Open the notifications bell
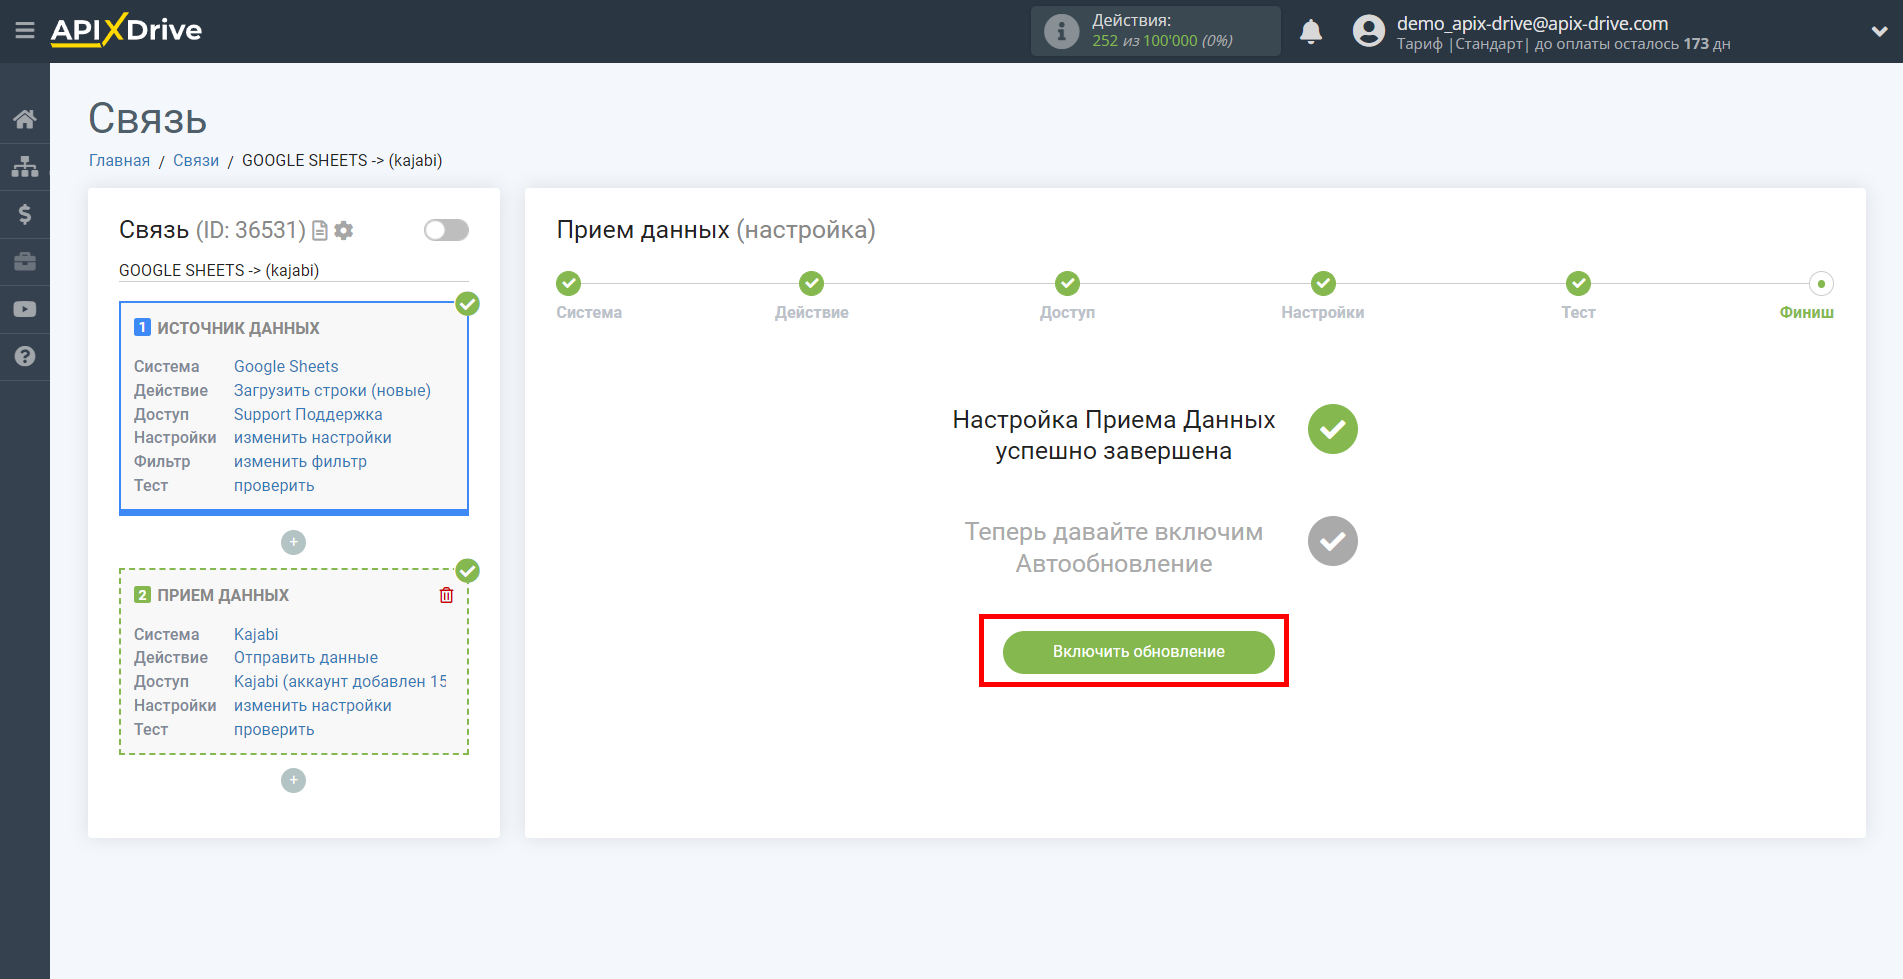Screen dimensions: 1903x979 point(1311,31)
